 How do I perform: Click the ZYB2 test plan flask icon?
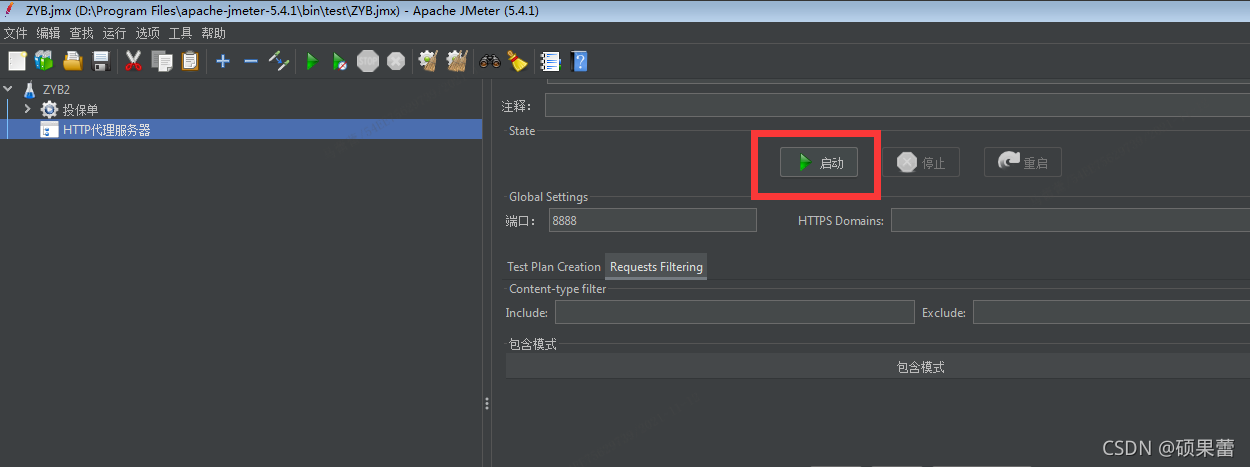coord(29,89)
